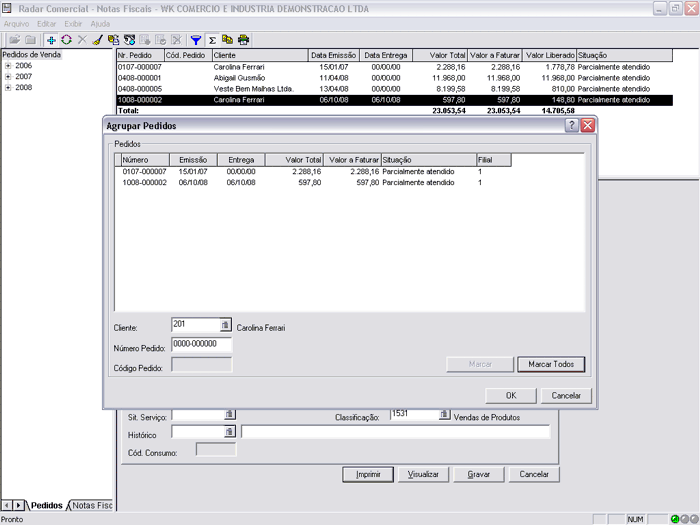
Task: Open lookup icon next to Classificação field
Action: pyautogui.click(x=444, y=415)
